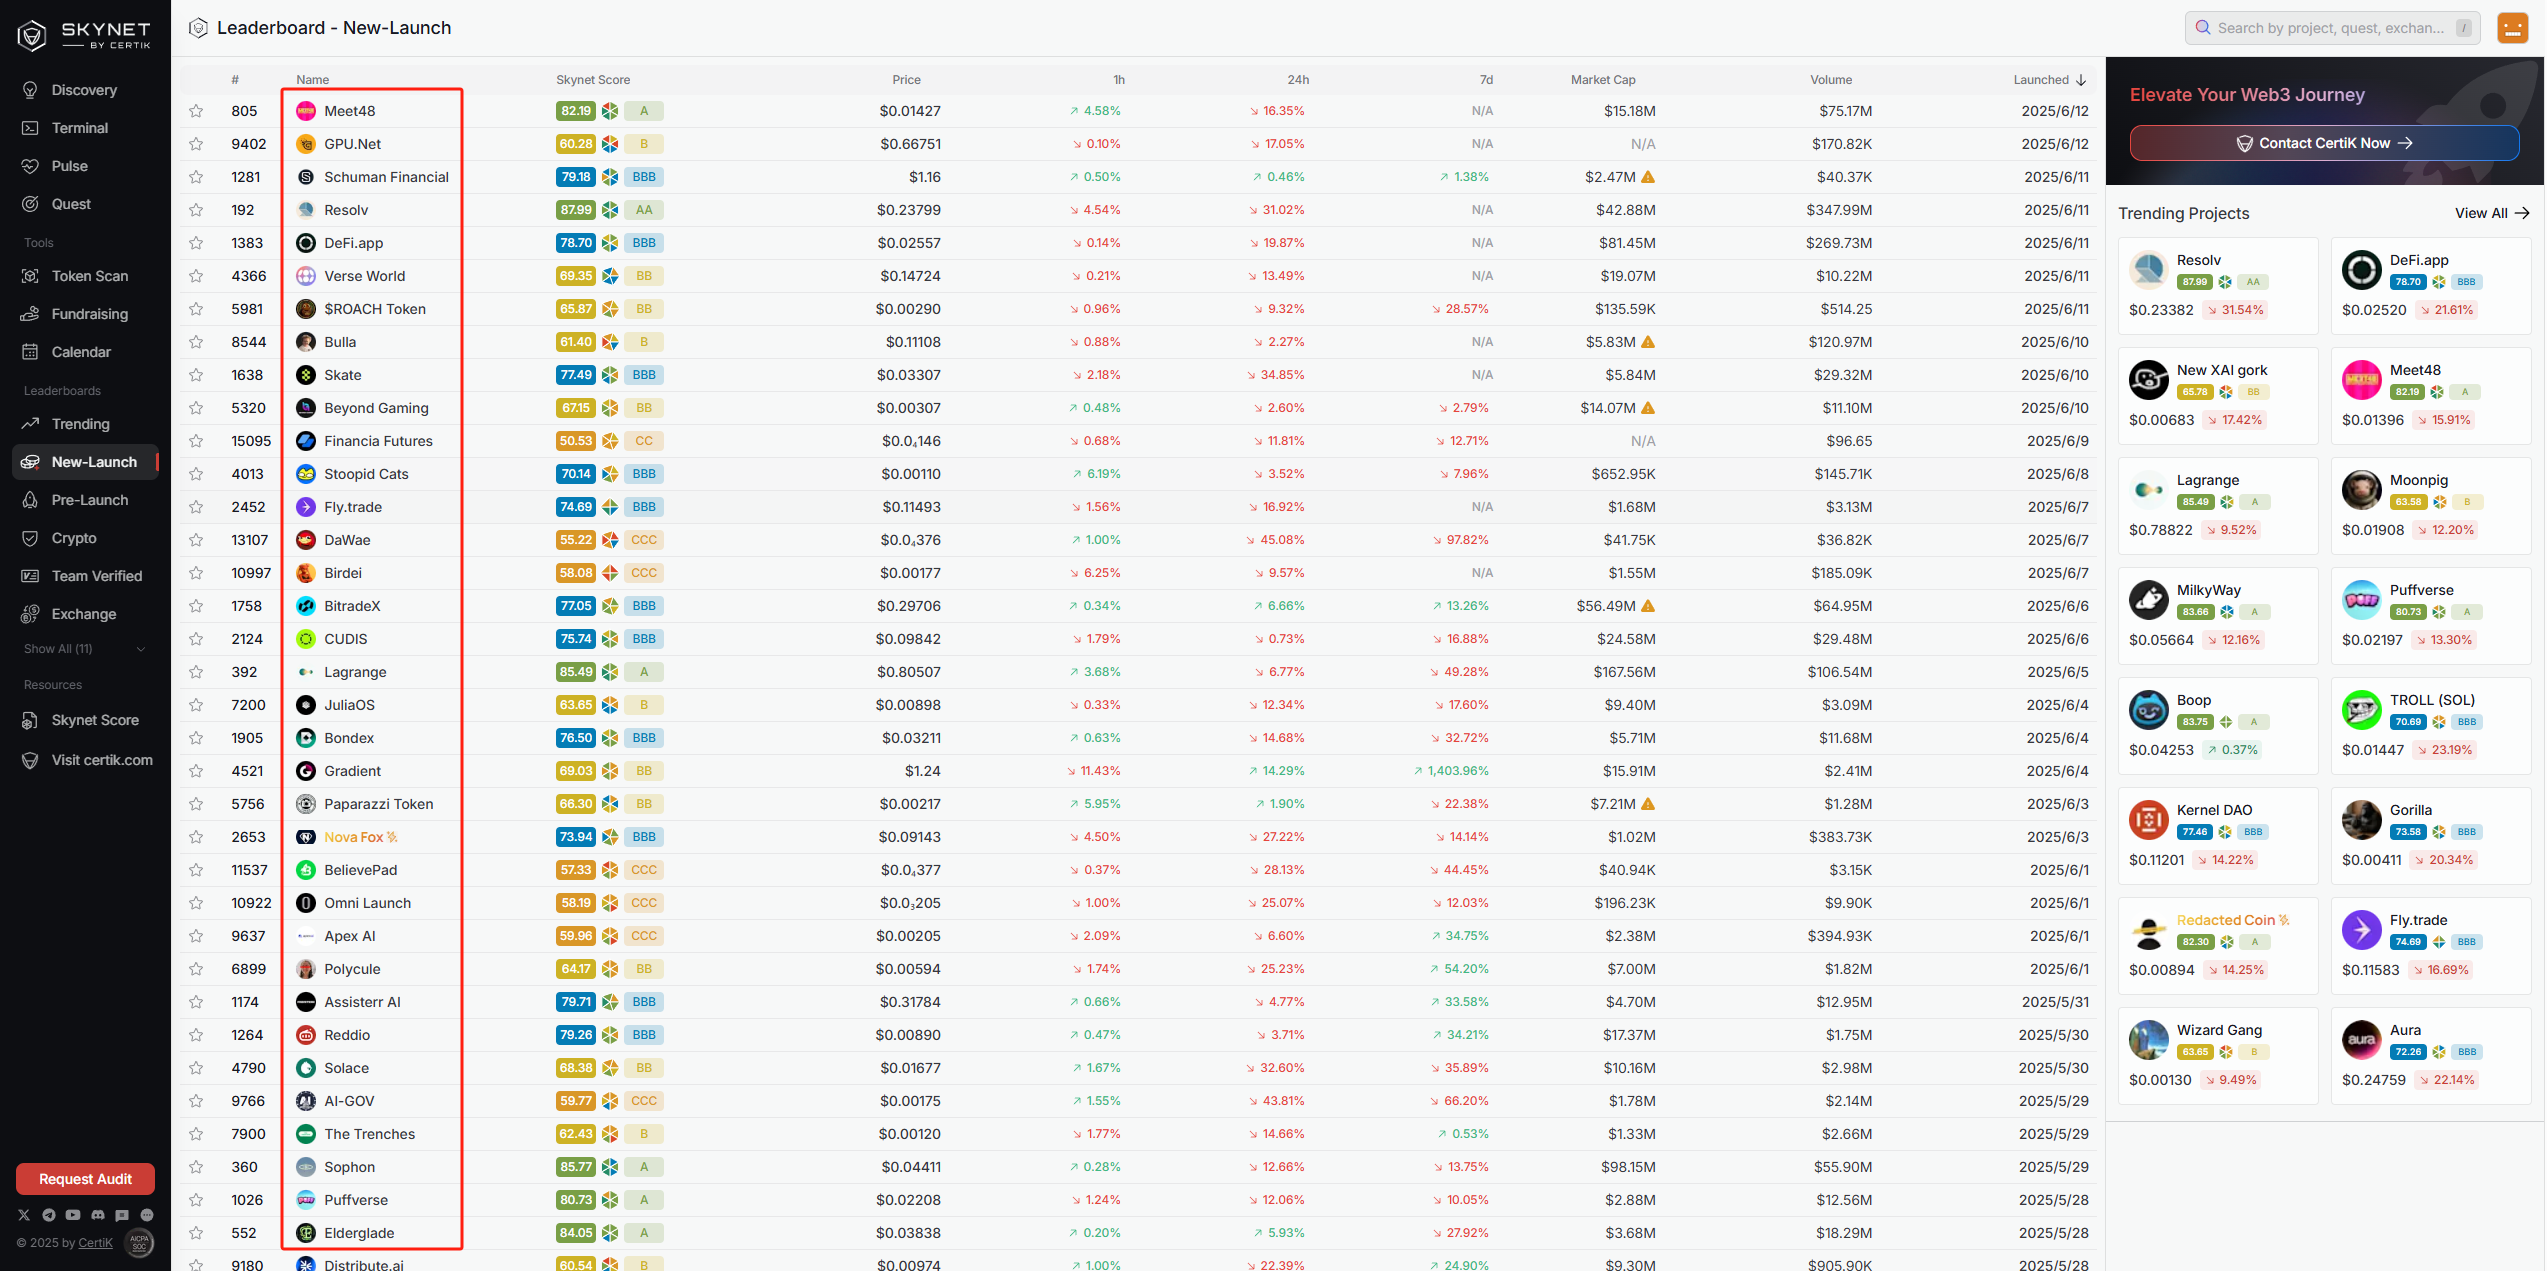Click the Pulse heart icon

[30, 166]
